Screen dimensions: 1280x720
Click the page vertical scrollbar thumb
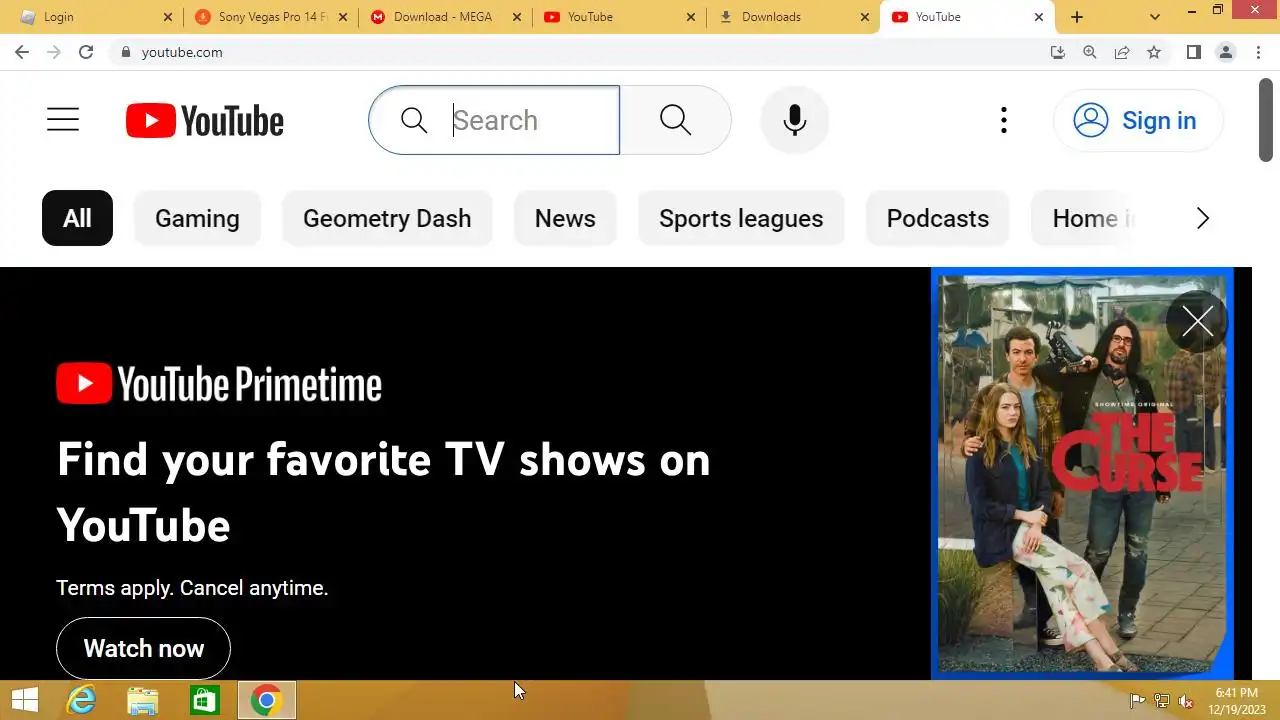1266,119
